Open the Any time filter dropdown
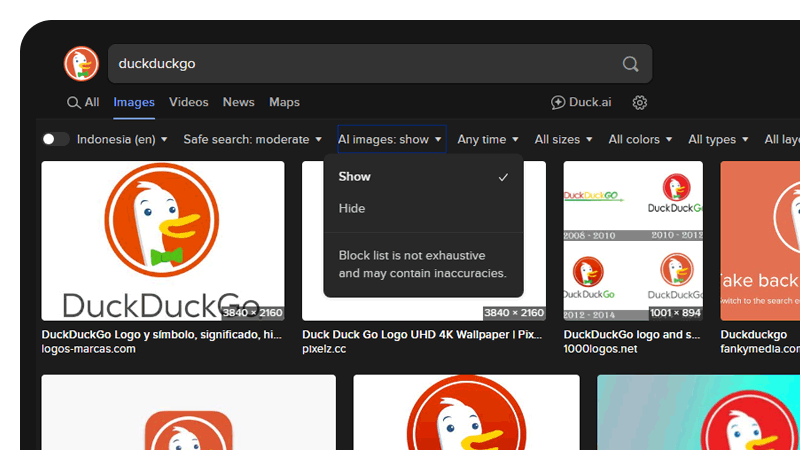800x450 pixels. pyautogui.click(x=488, y=139)
